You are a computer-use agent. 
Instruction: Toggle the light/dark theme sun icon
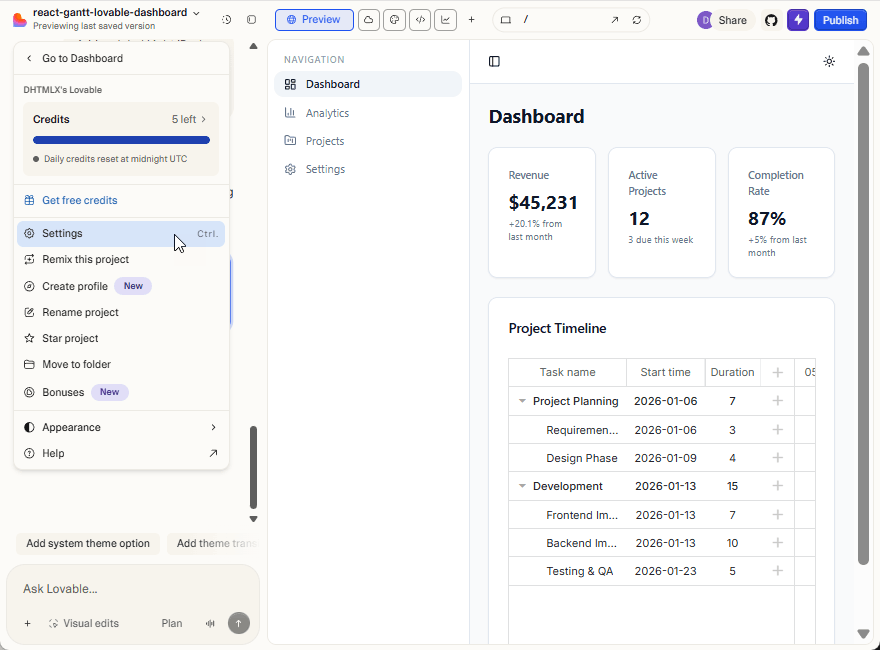pos(829,61)
